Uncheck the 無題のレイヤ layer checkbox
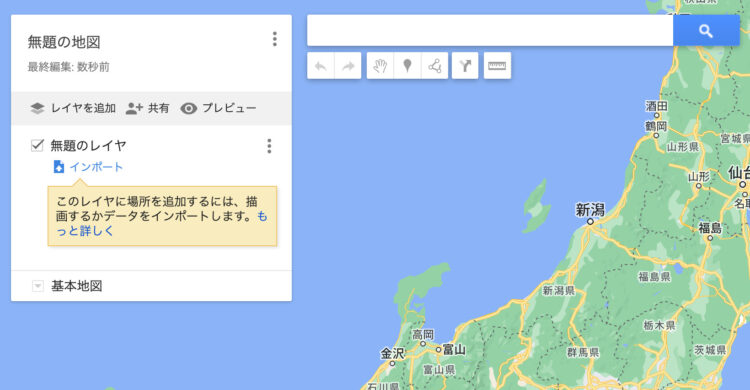750x390 pixels. coord(37,145)
